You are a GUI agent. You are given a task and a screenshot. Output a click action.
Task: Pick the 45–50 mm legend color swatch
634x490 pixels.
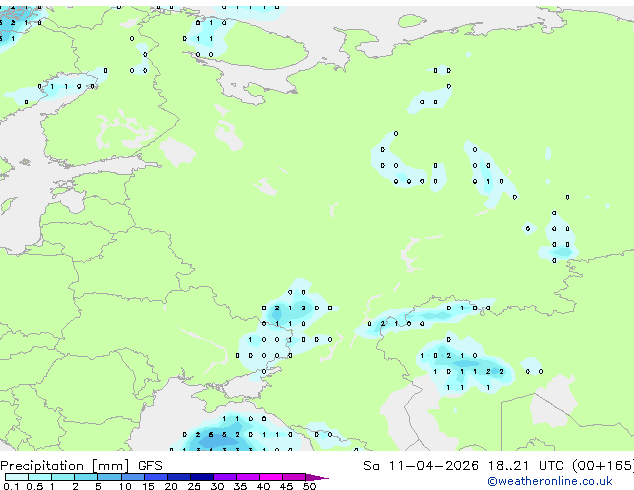(x=294, y=477)
